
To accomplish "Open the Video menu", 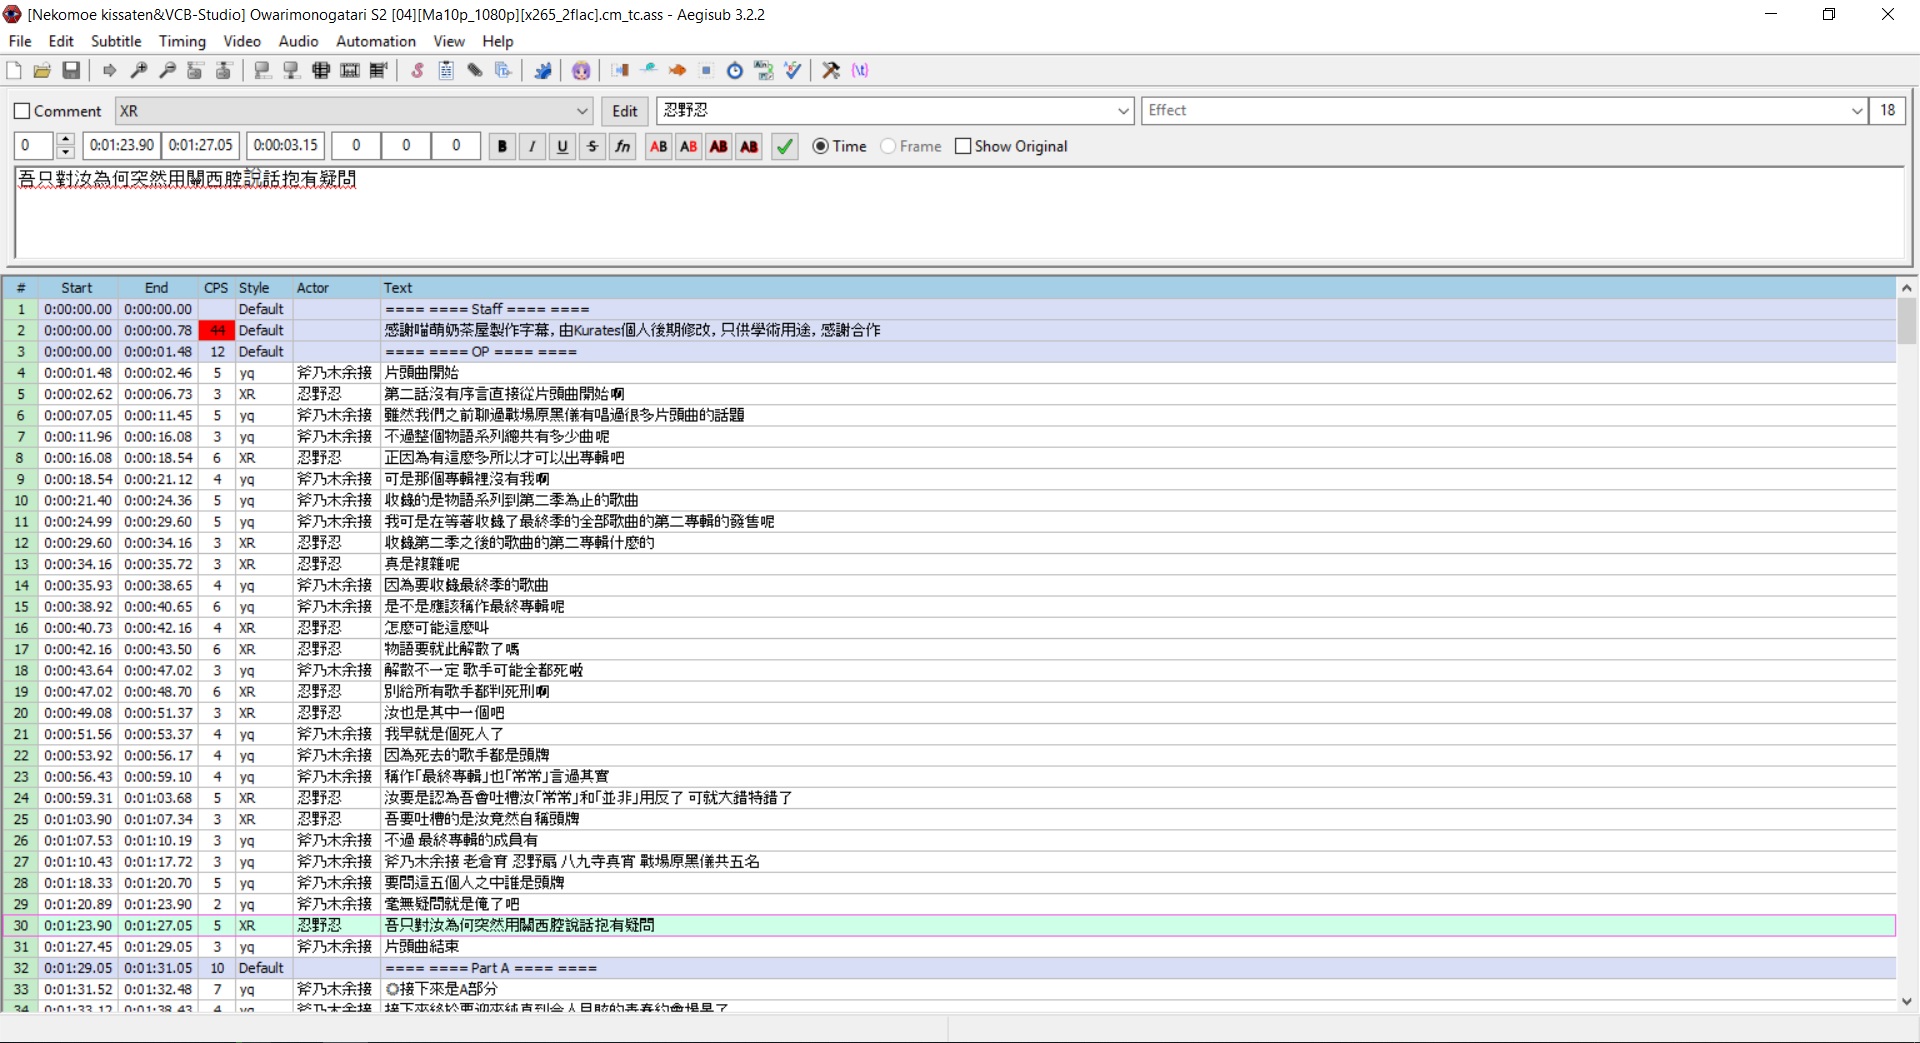I will (242, 41).
